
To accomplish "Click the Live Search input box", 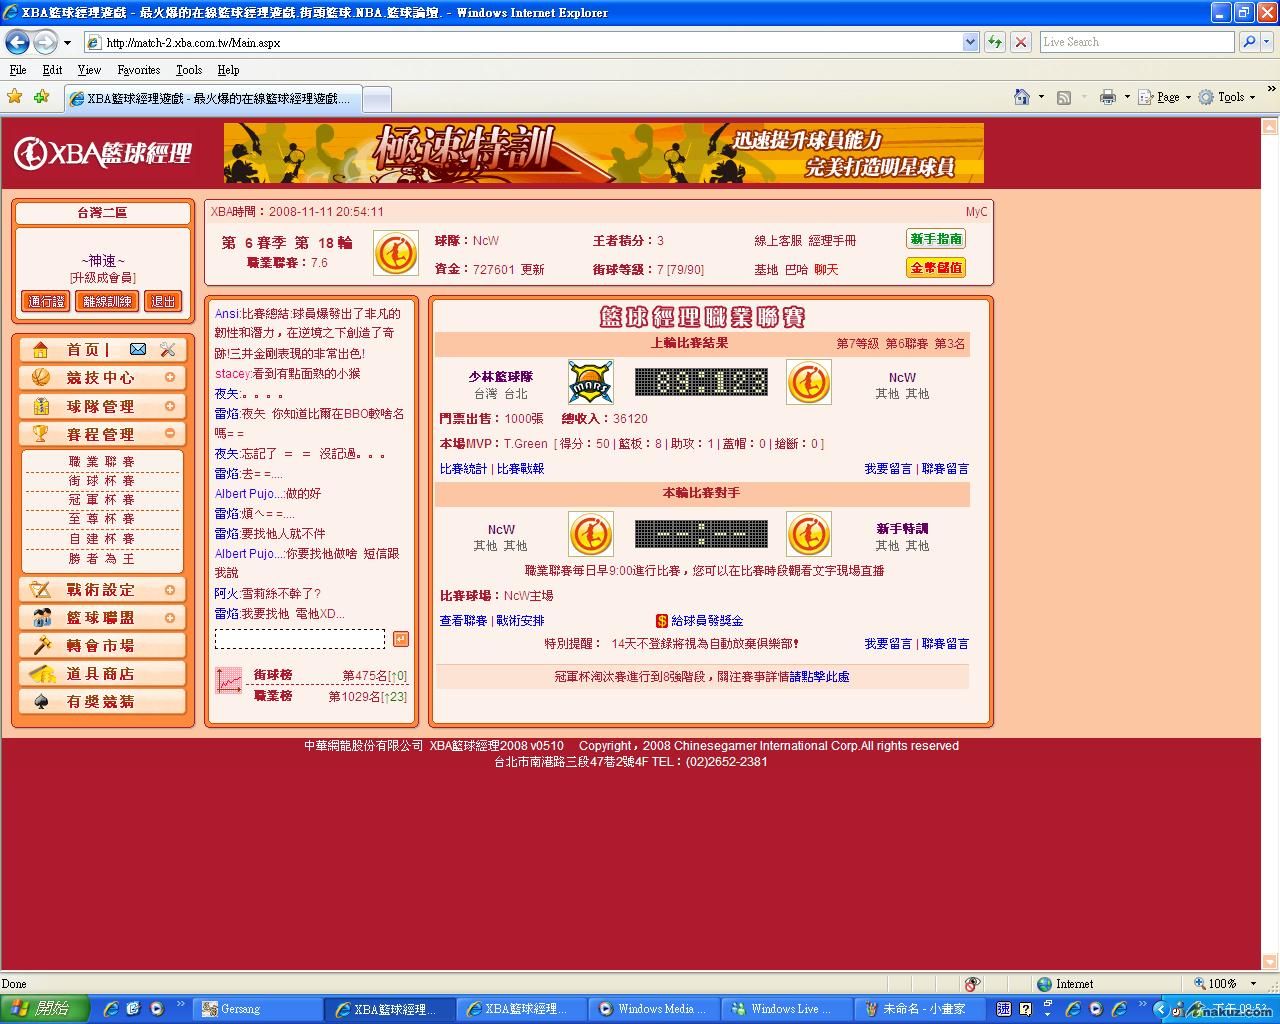I will pyautogui.click(x=1136, y=42).
